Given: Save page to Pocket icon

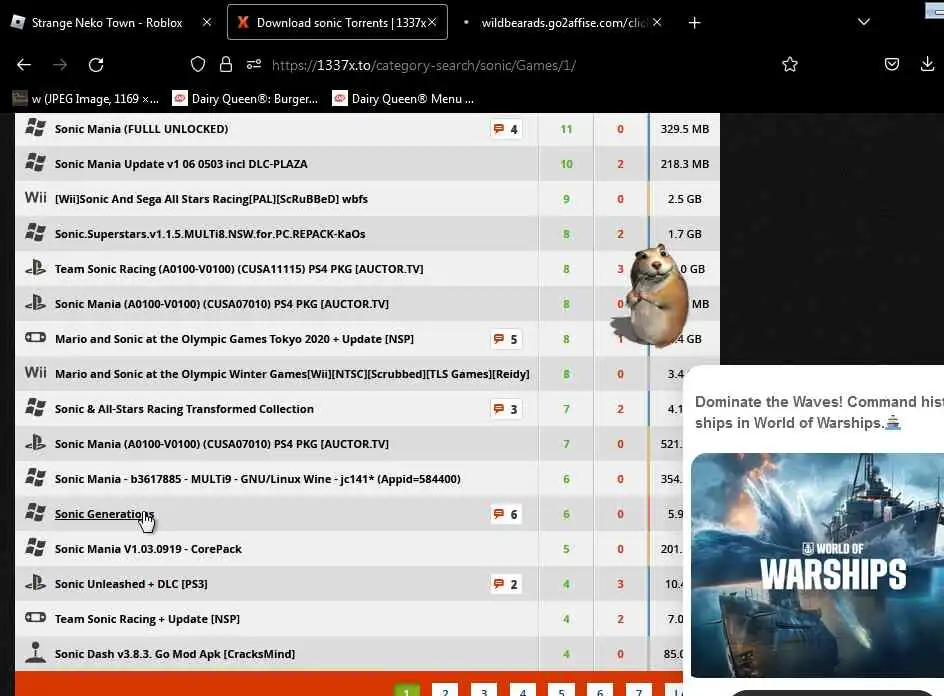Looking at the screenshot, I should tap(892, 64).
